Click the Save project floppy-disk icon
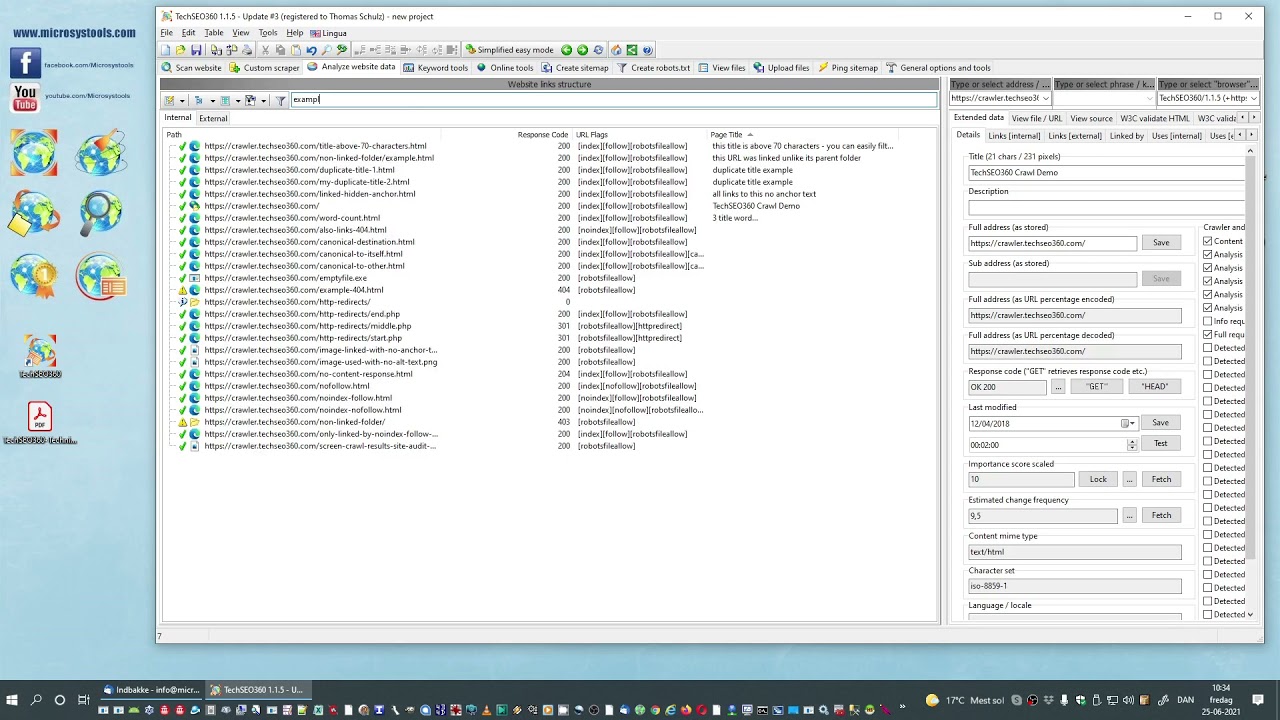 click(196, 50)
